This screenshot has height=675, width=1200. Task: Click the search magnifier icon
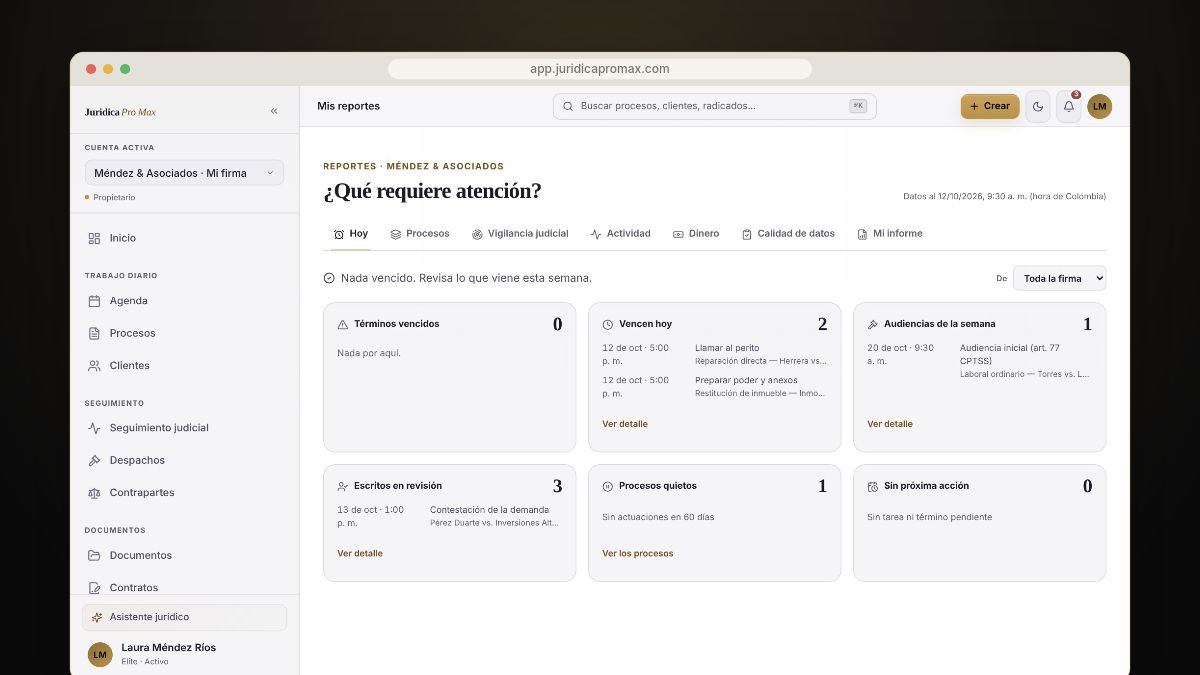click(x=568, y=106)
